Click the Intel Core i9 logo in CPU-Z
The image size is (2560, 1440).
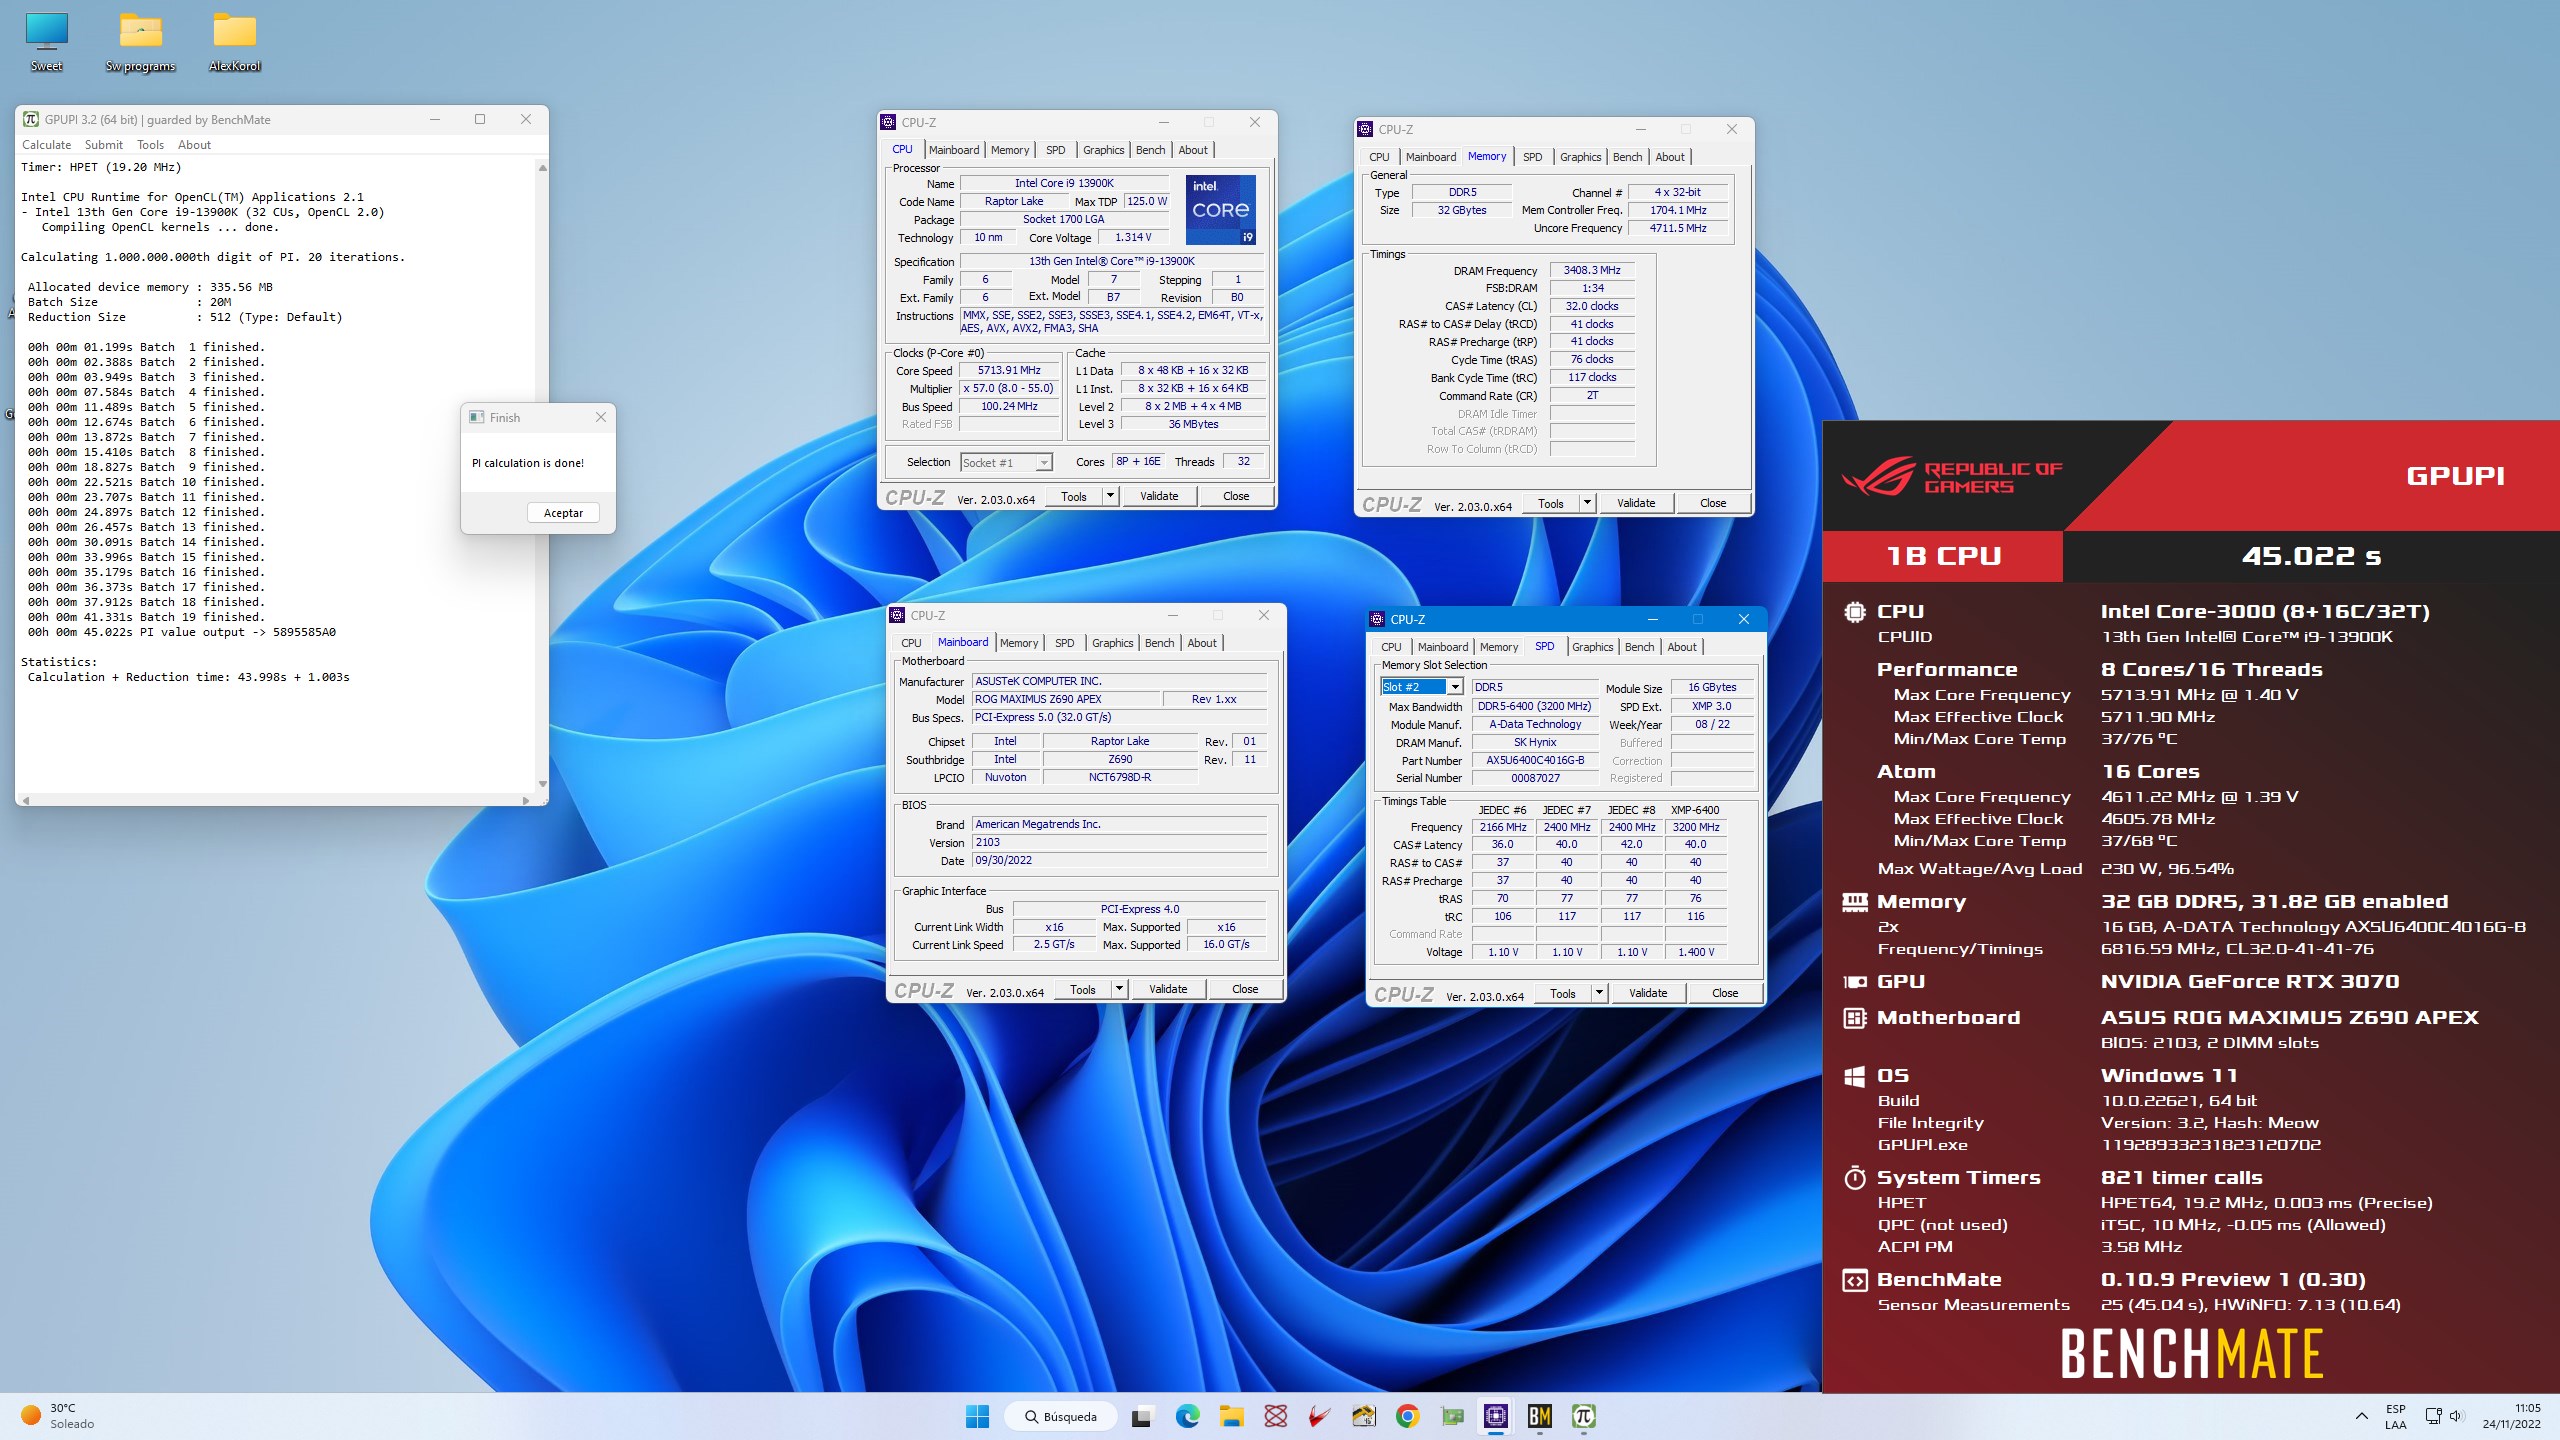coord(1220,210)
